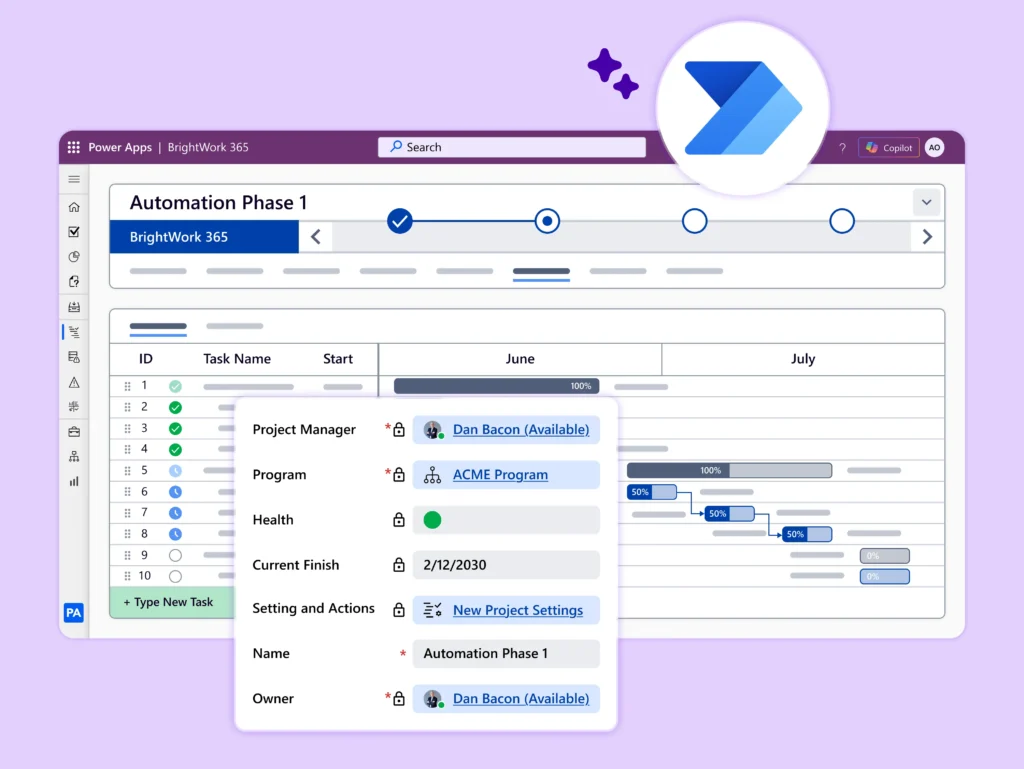Click the green Health indicator dot
The image size is (1024, 769).
432,520
